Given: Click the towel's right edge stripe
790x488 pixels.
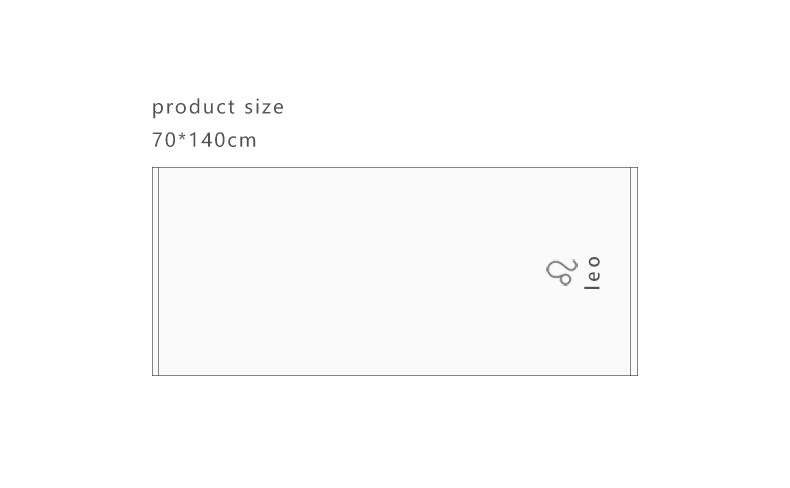Looking at the screenshot, I should coord(634,271).
